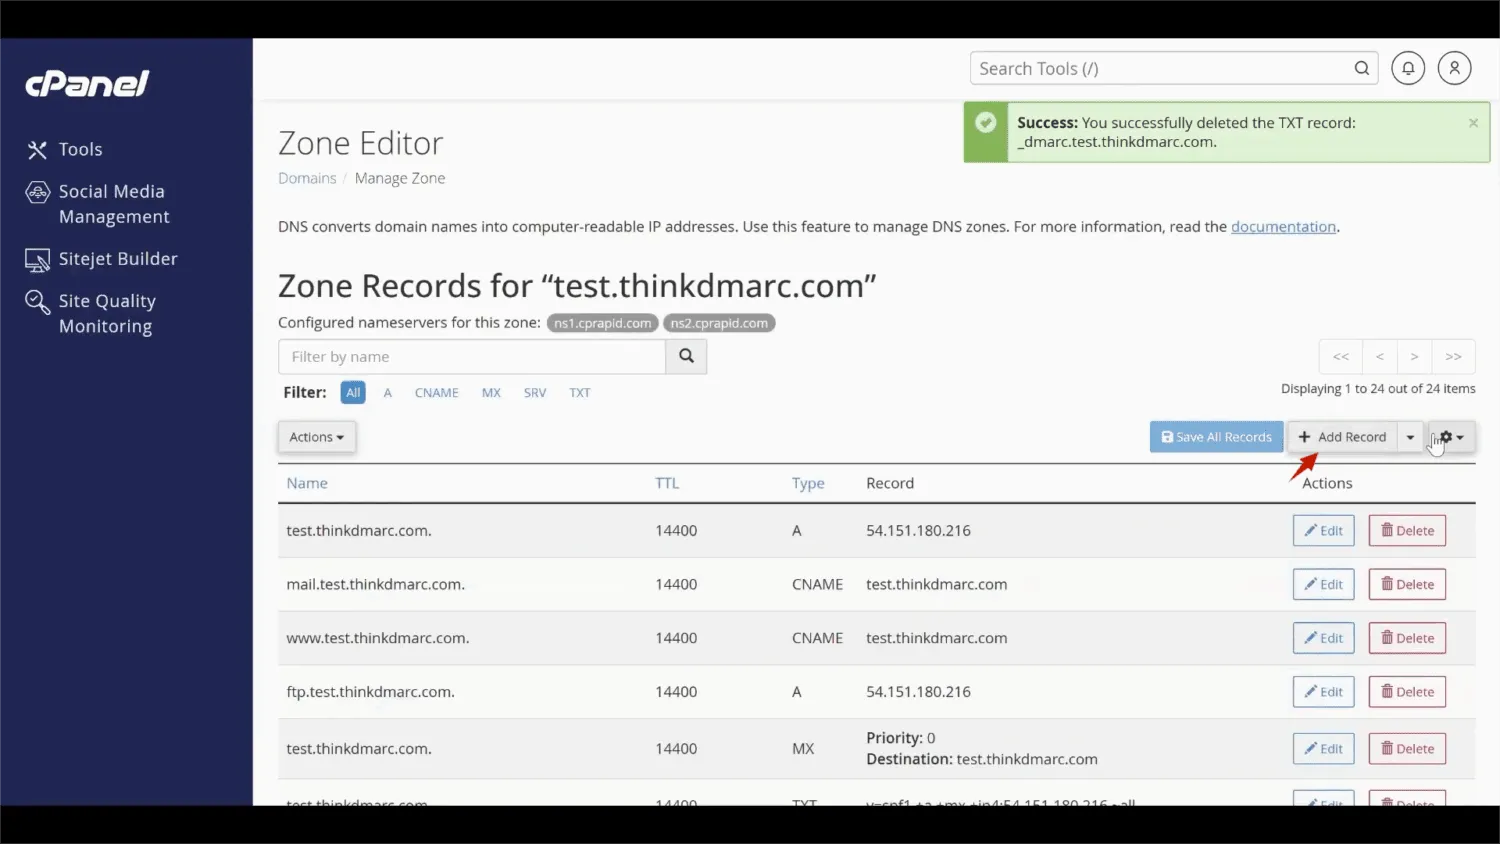
Task: Open the user account icon menu
Action: pyautogui.click(x=1455, y=68)
